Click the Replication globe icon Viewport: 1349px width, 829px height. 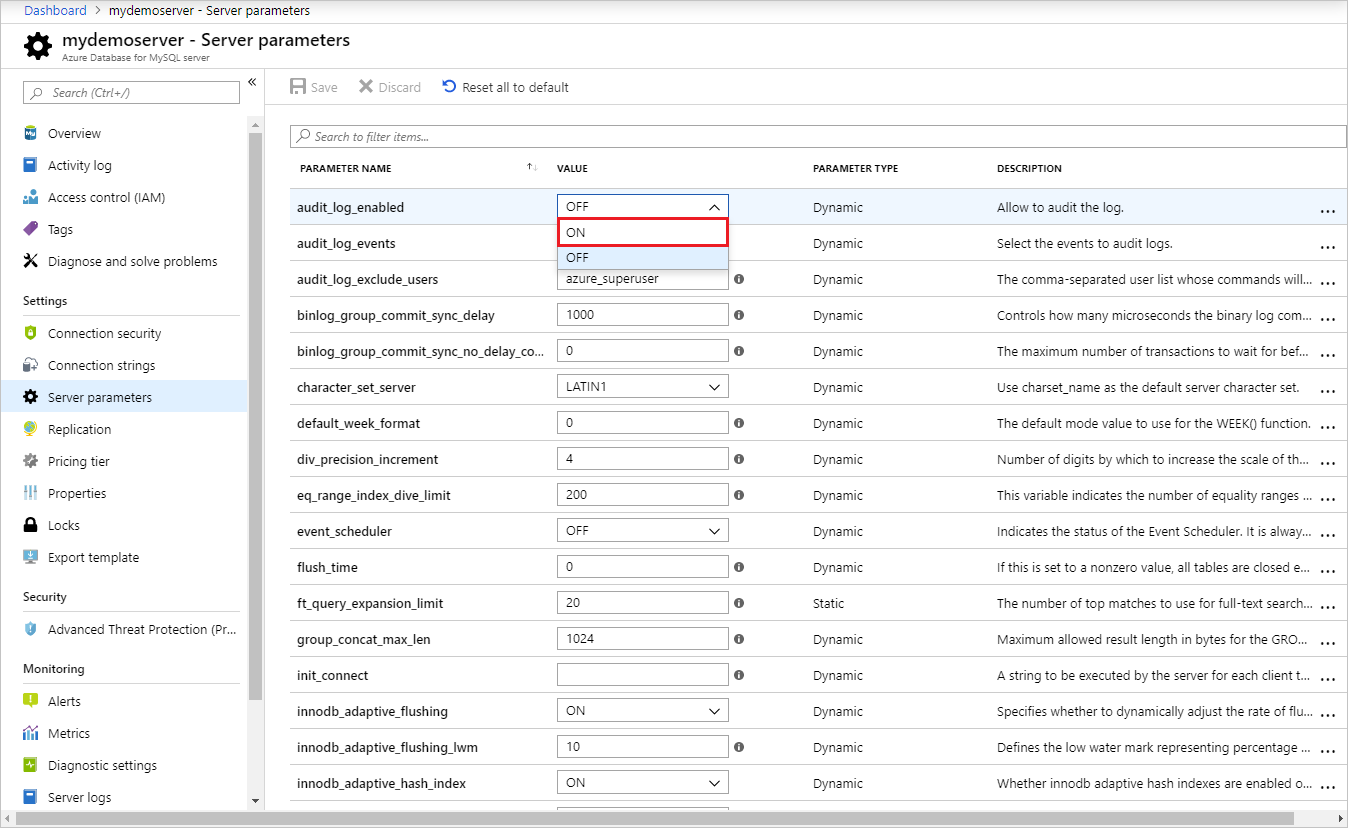click(x=30, y=429)
